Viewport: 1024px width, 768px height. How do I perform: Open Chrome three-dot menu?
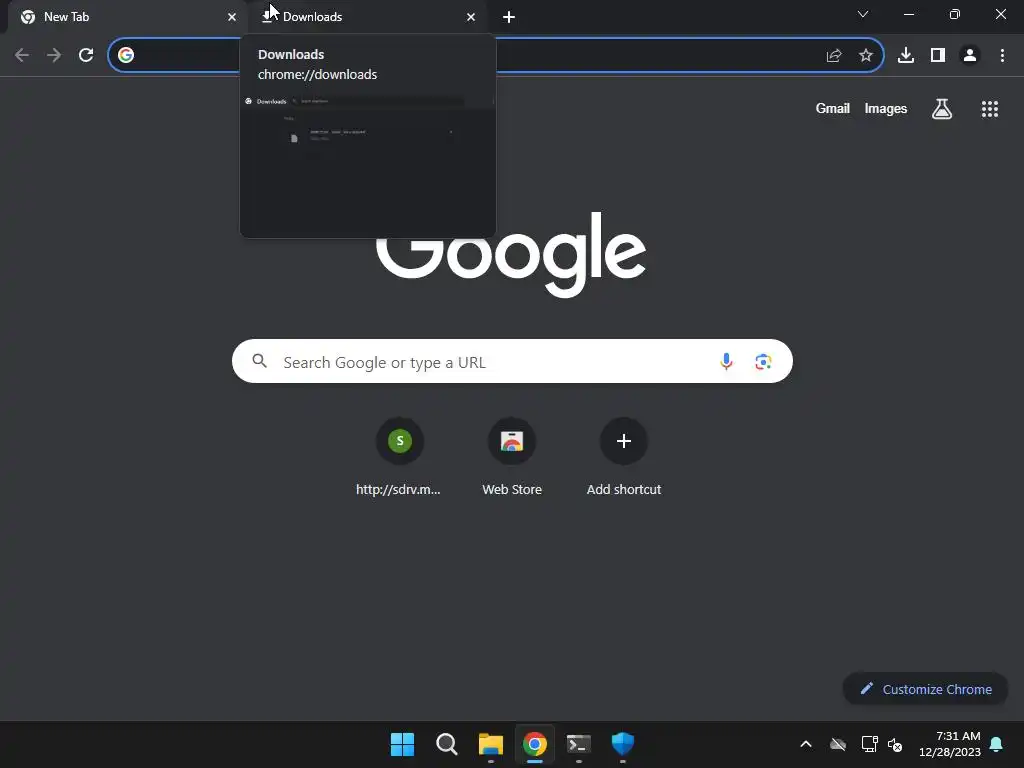point(1002,56)
